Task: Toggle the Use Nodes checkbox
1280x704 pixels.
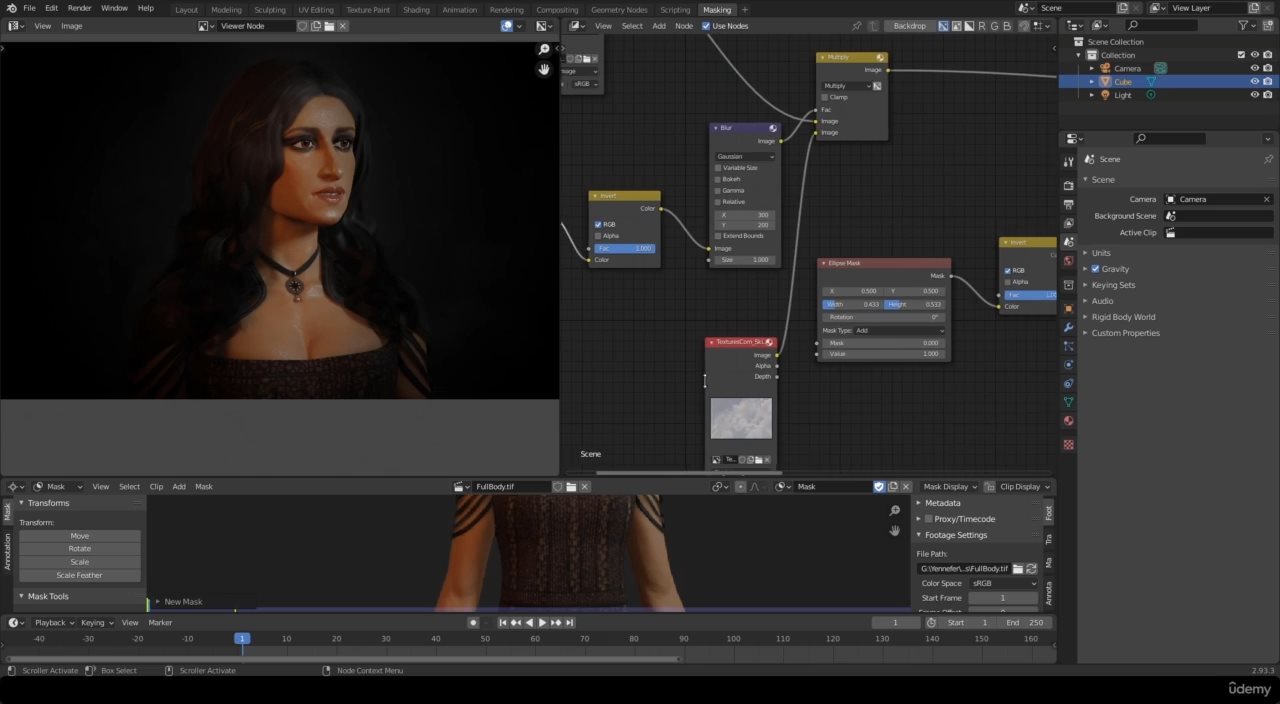Action: (706, 26)
